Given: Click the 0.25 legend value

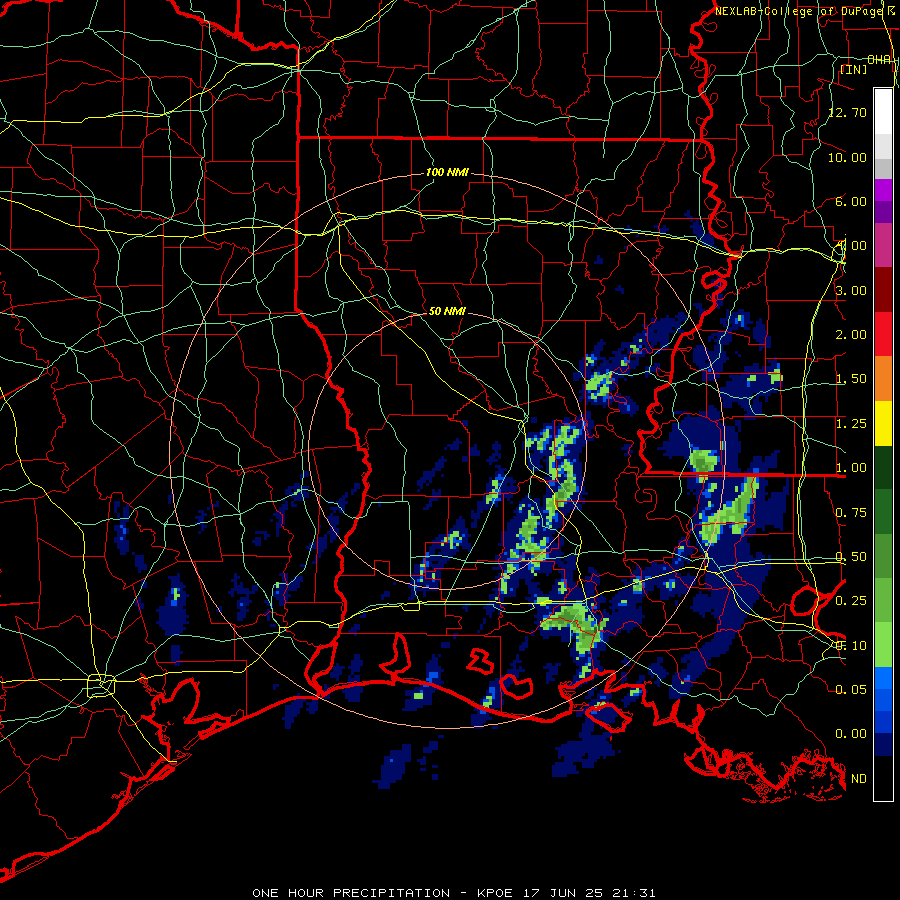Looking at the screenshot, I should [851, 601].
